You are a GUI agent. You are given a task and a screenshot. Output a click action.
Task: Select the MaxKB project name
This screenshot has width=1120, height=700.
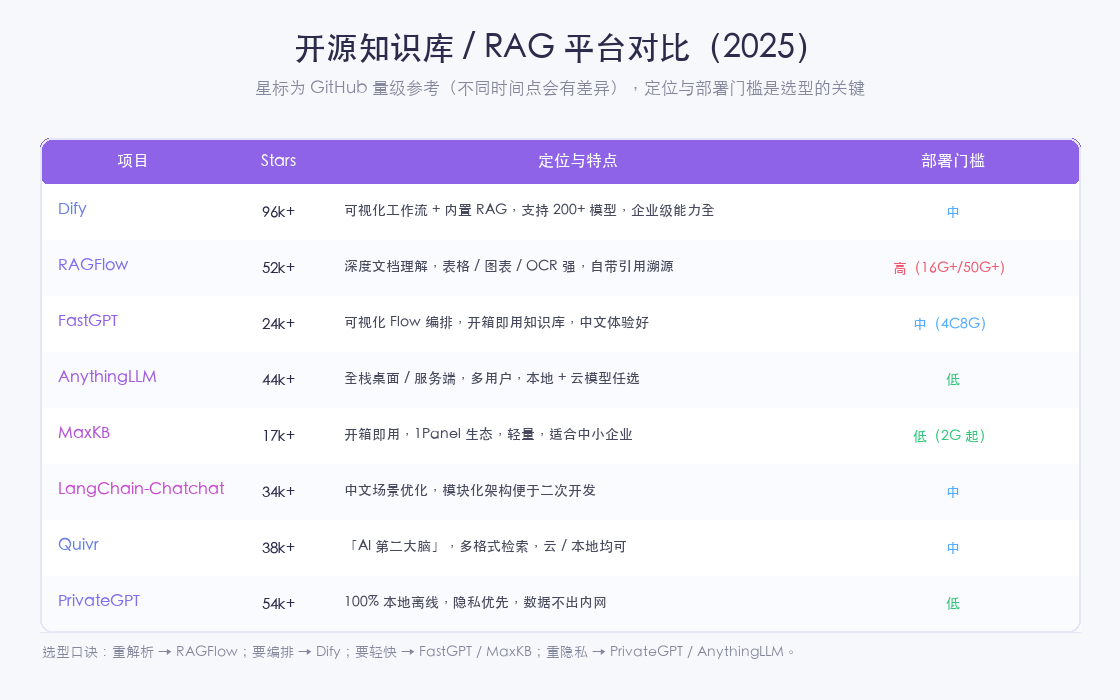(x=84, y=432)
